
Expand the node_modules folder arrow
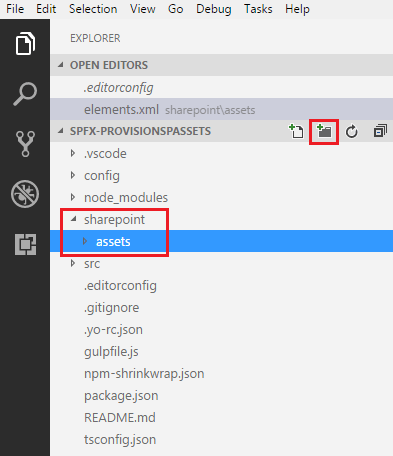[x=73, y=197]
